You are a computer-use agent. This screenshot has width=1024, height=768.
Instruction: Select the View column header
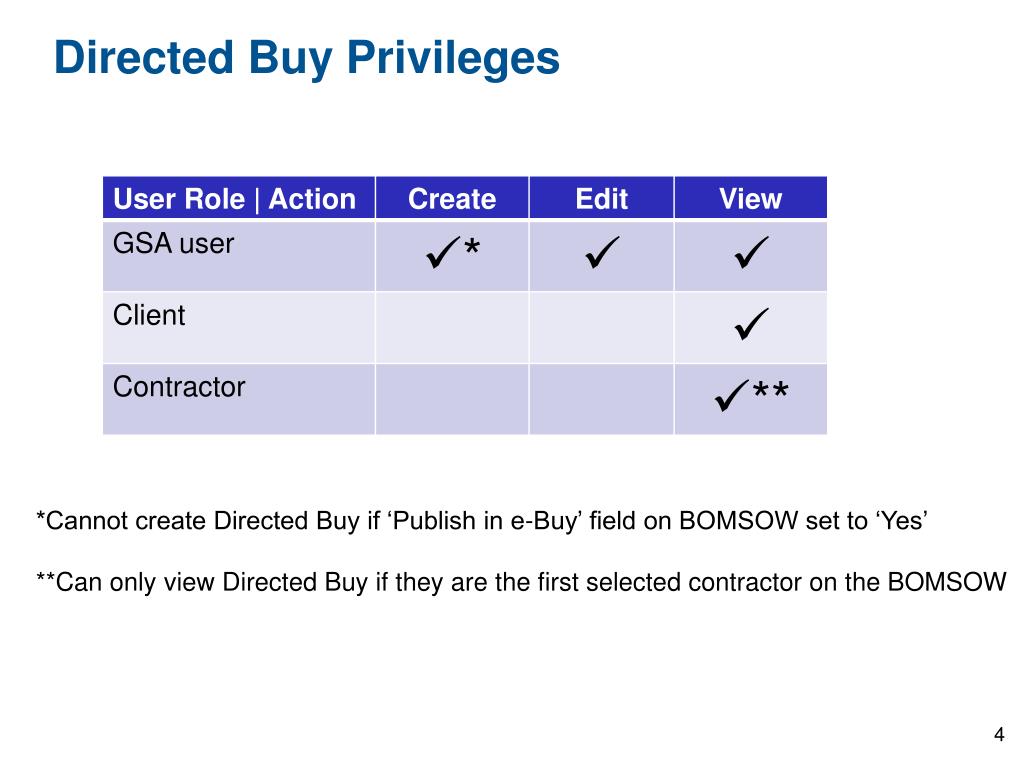pos(750,198)
